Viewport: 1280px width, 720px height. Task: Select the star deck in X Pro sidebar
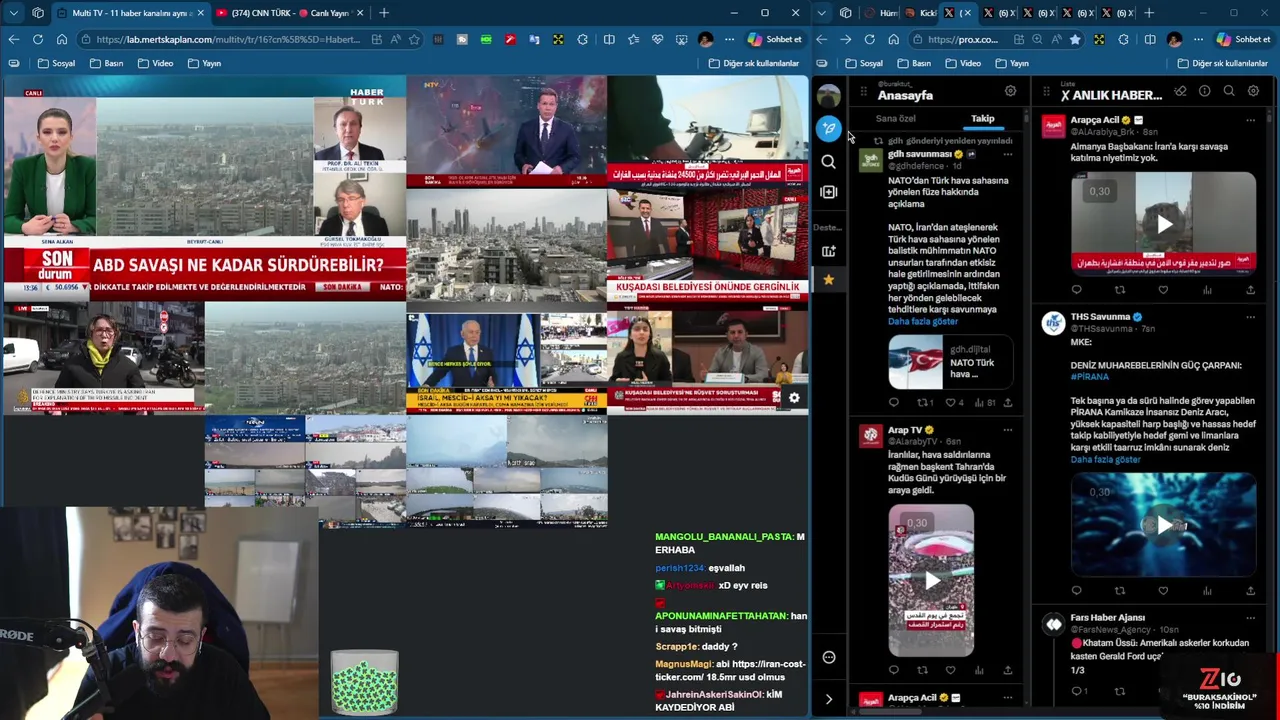click(828, 280)
